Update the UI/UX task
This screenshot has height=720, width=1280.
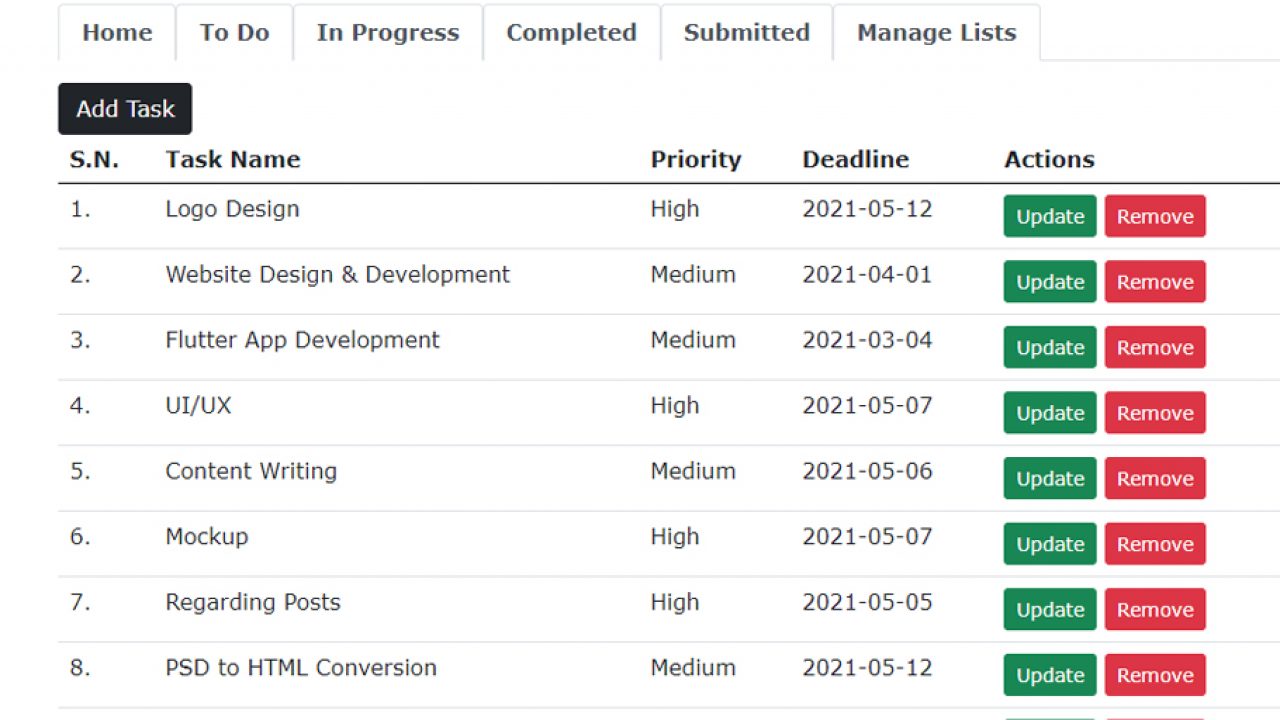(1050, 413)
